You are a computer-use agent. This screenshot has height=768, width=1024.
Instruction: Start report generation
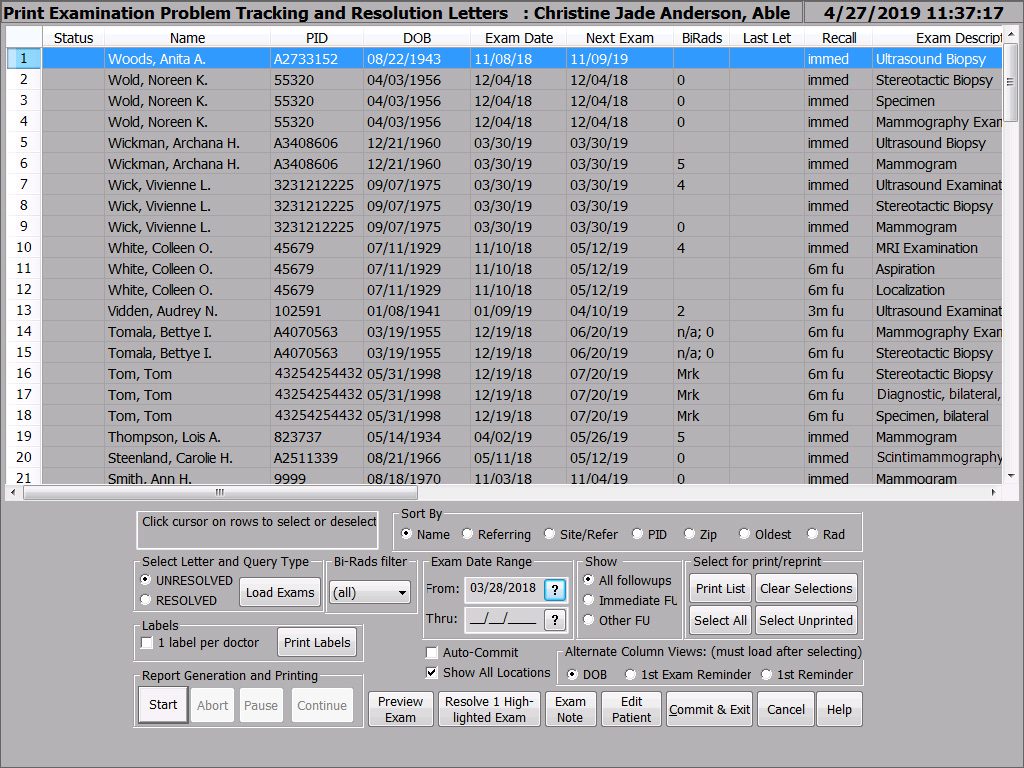pyautogui.click(x=163, y=705)
